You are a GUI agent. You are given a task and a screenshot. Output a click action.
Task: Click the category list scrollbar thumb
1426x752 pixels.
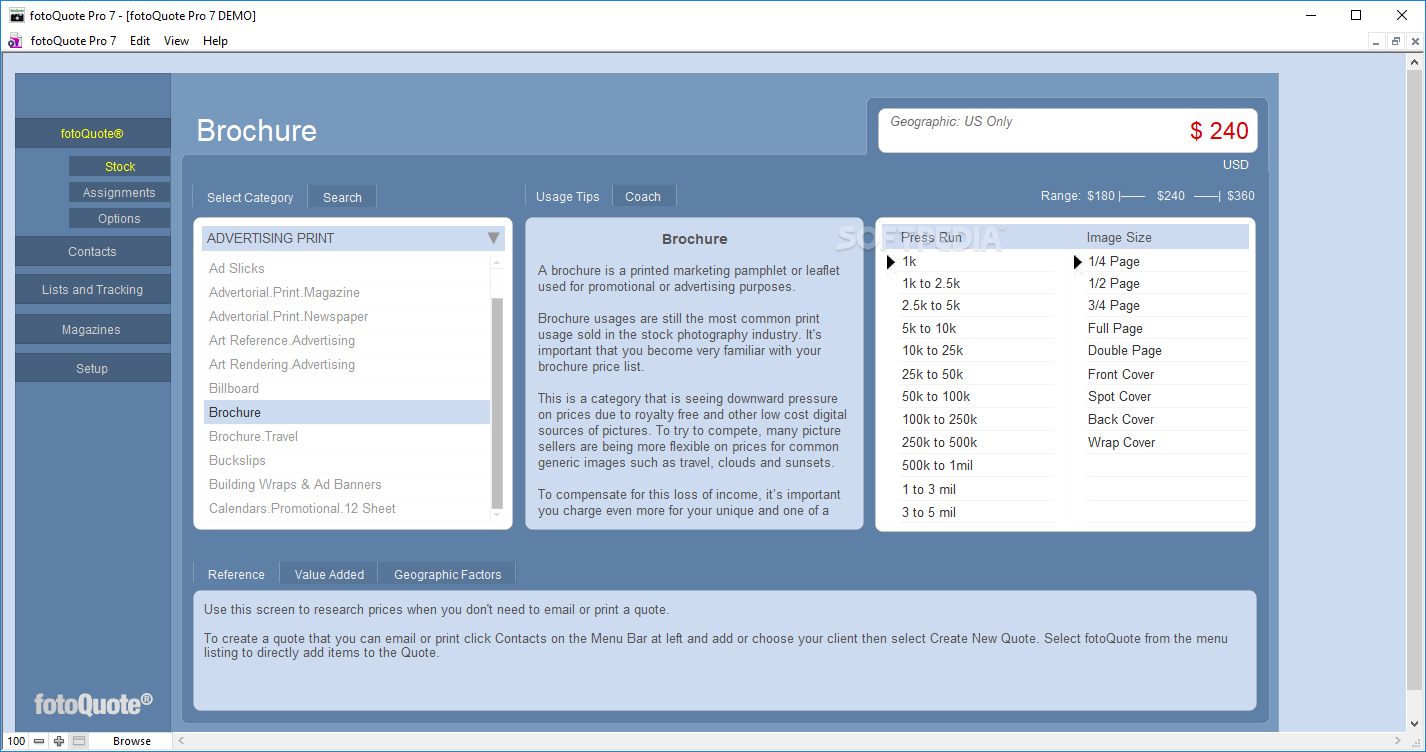click(497, 402)
